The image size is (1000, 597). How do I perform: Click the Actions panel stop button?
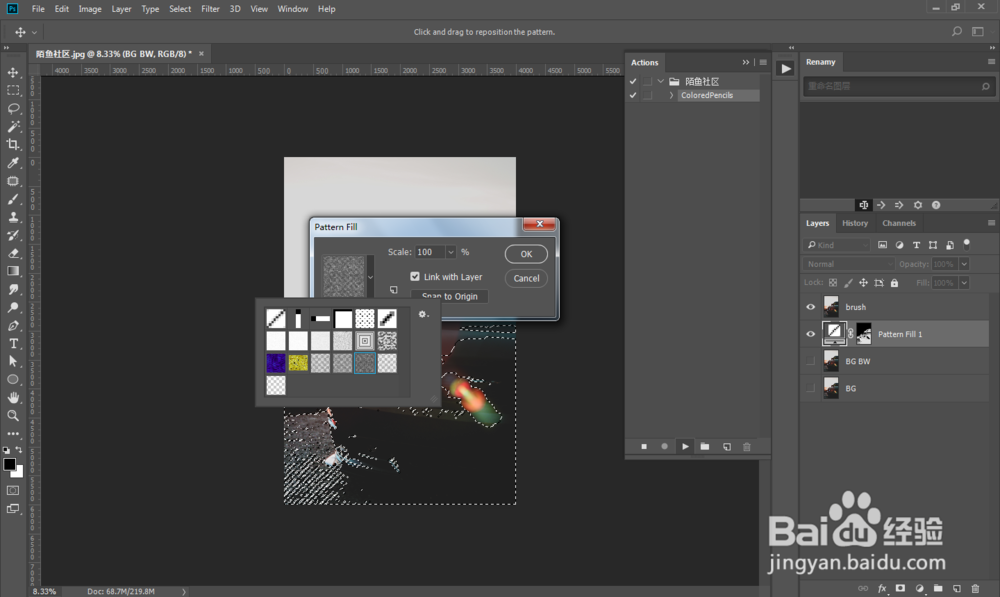click(x=643, y=446)
